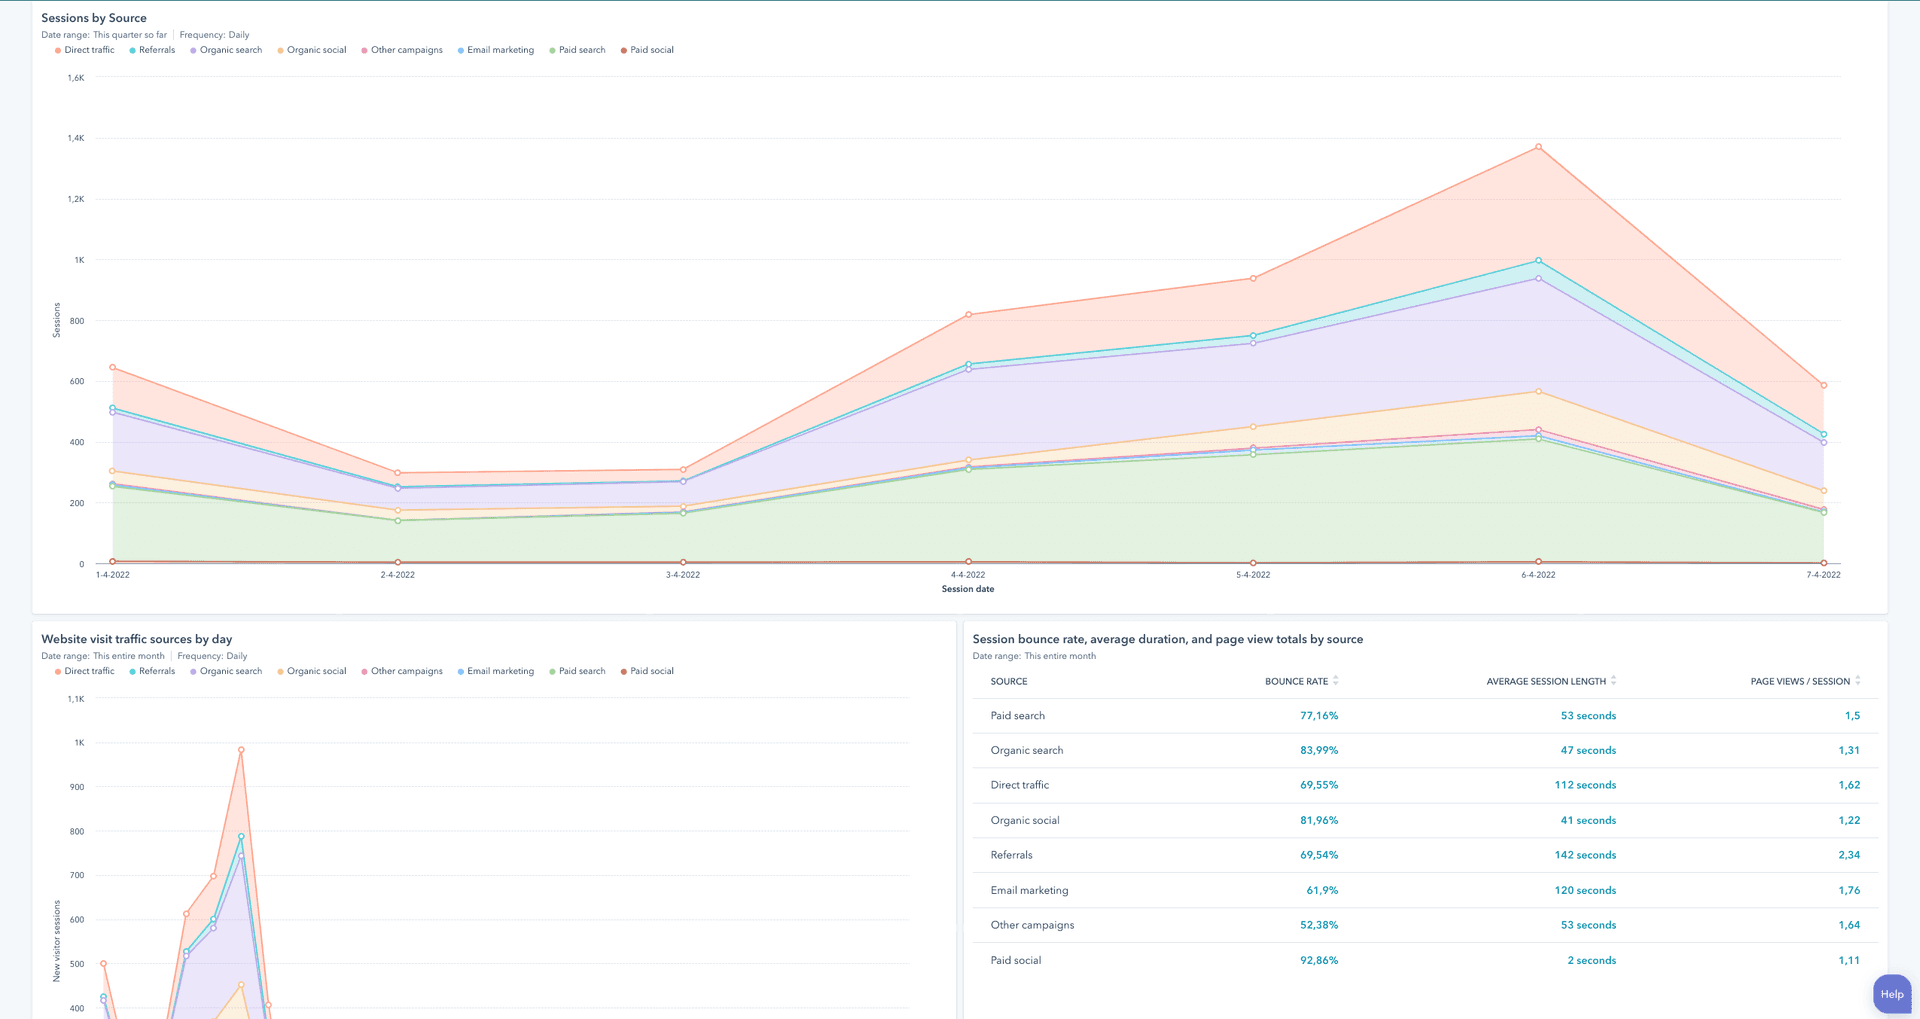
Task: Click Direct traffic data point on 7-4-2022
Action: point(1824,385)
